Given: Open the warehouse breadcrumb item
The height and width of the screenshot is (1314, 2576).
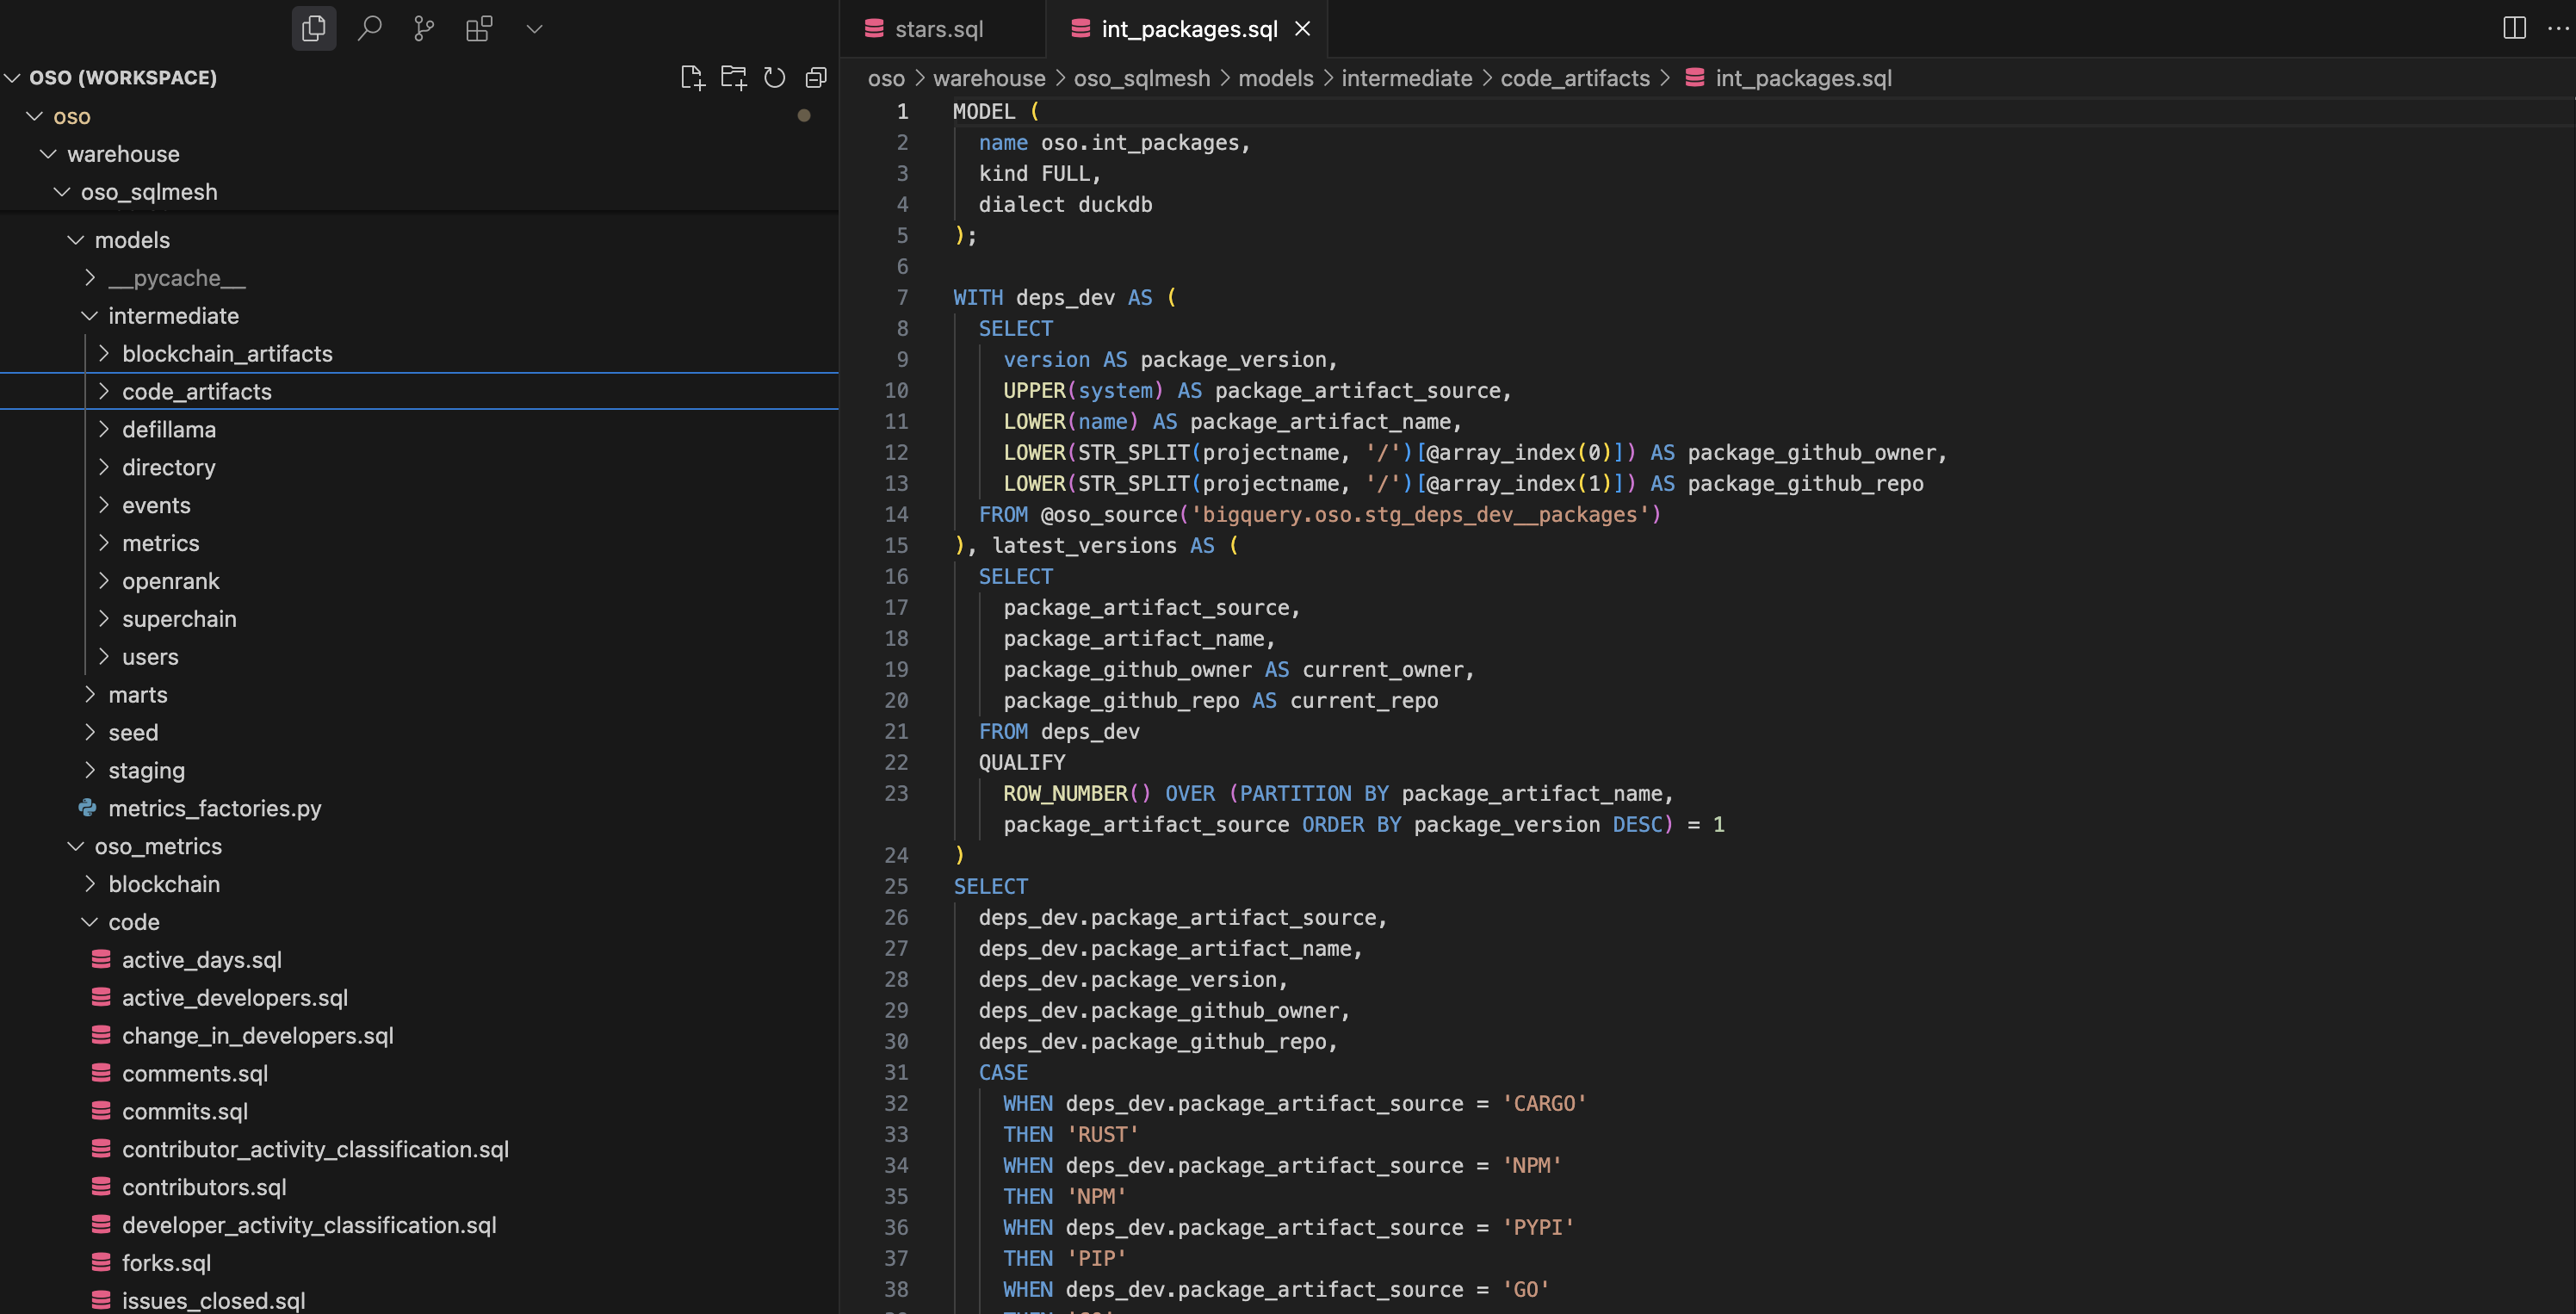Looking at the screenshot, I should coord(988,78).
